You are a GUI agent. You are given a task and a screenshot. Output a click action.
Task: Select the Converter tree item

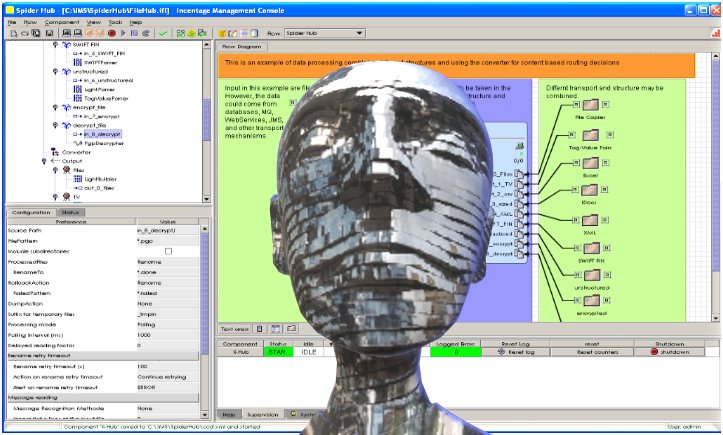(76, 152)
